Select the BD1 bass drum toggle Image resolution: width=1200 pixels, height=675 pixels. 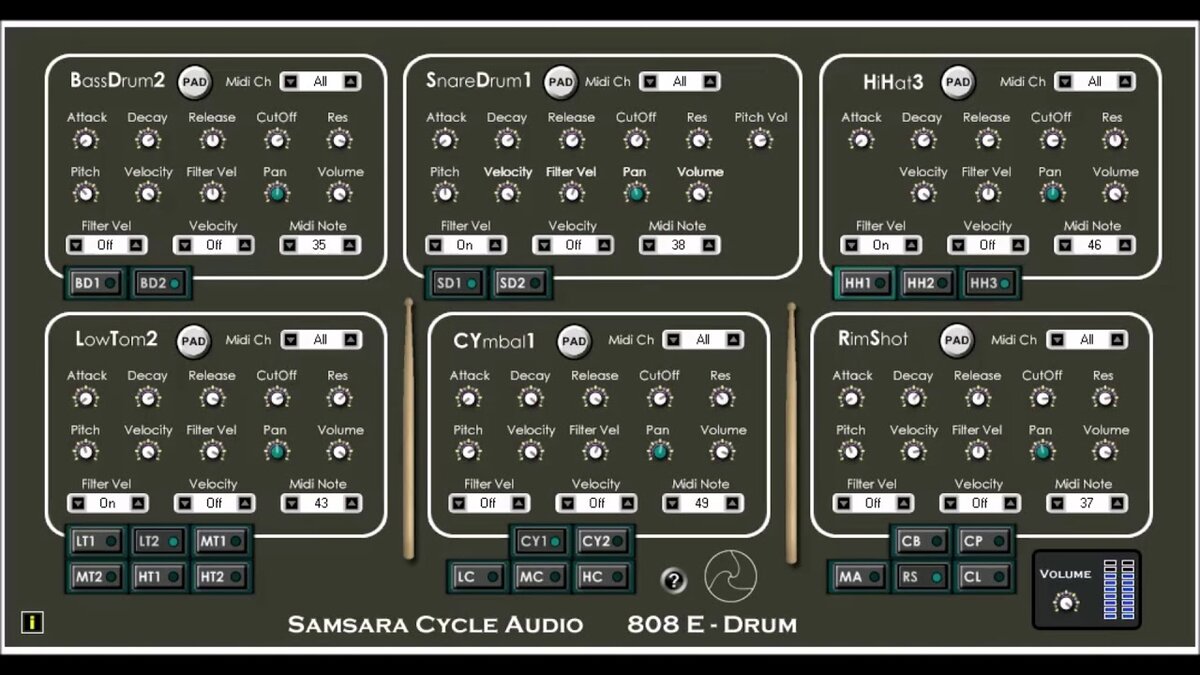95,284
